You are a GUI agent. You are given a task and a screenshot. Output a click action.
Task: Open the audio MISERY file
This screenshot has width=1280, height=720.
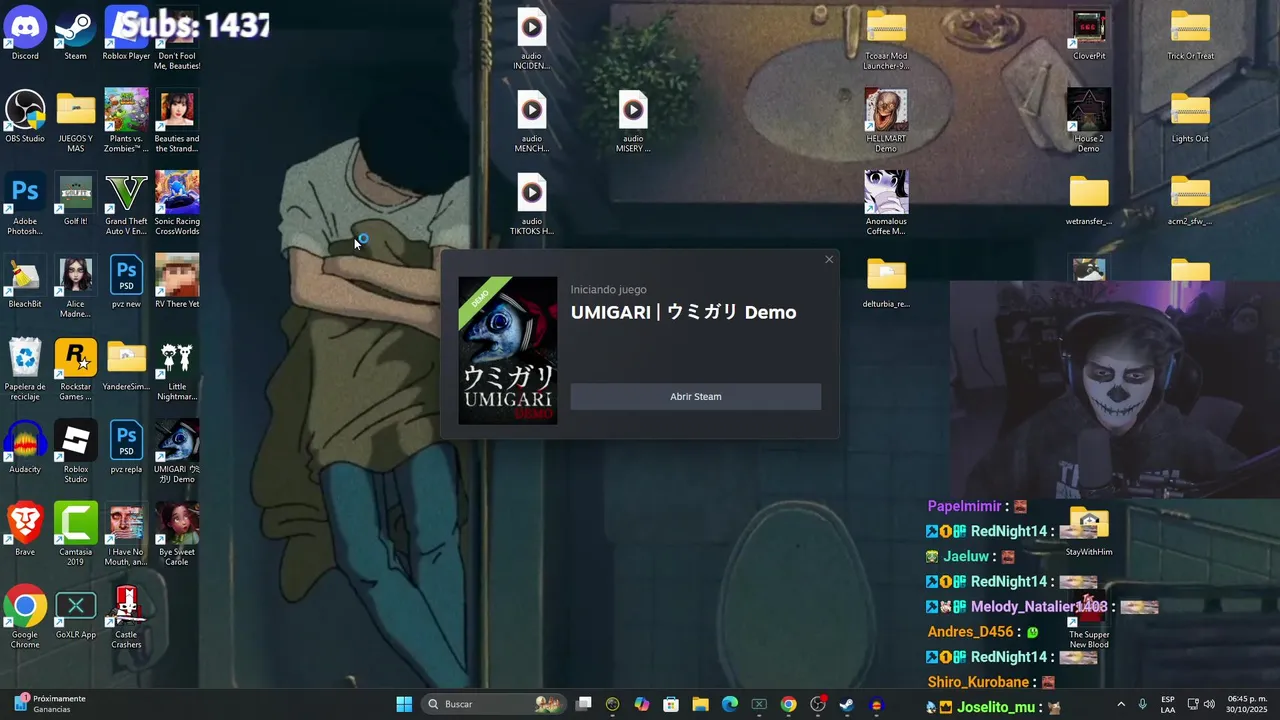(x=633, y=121)
